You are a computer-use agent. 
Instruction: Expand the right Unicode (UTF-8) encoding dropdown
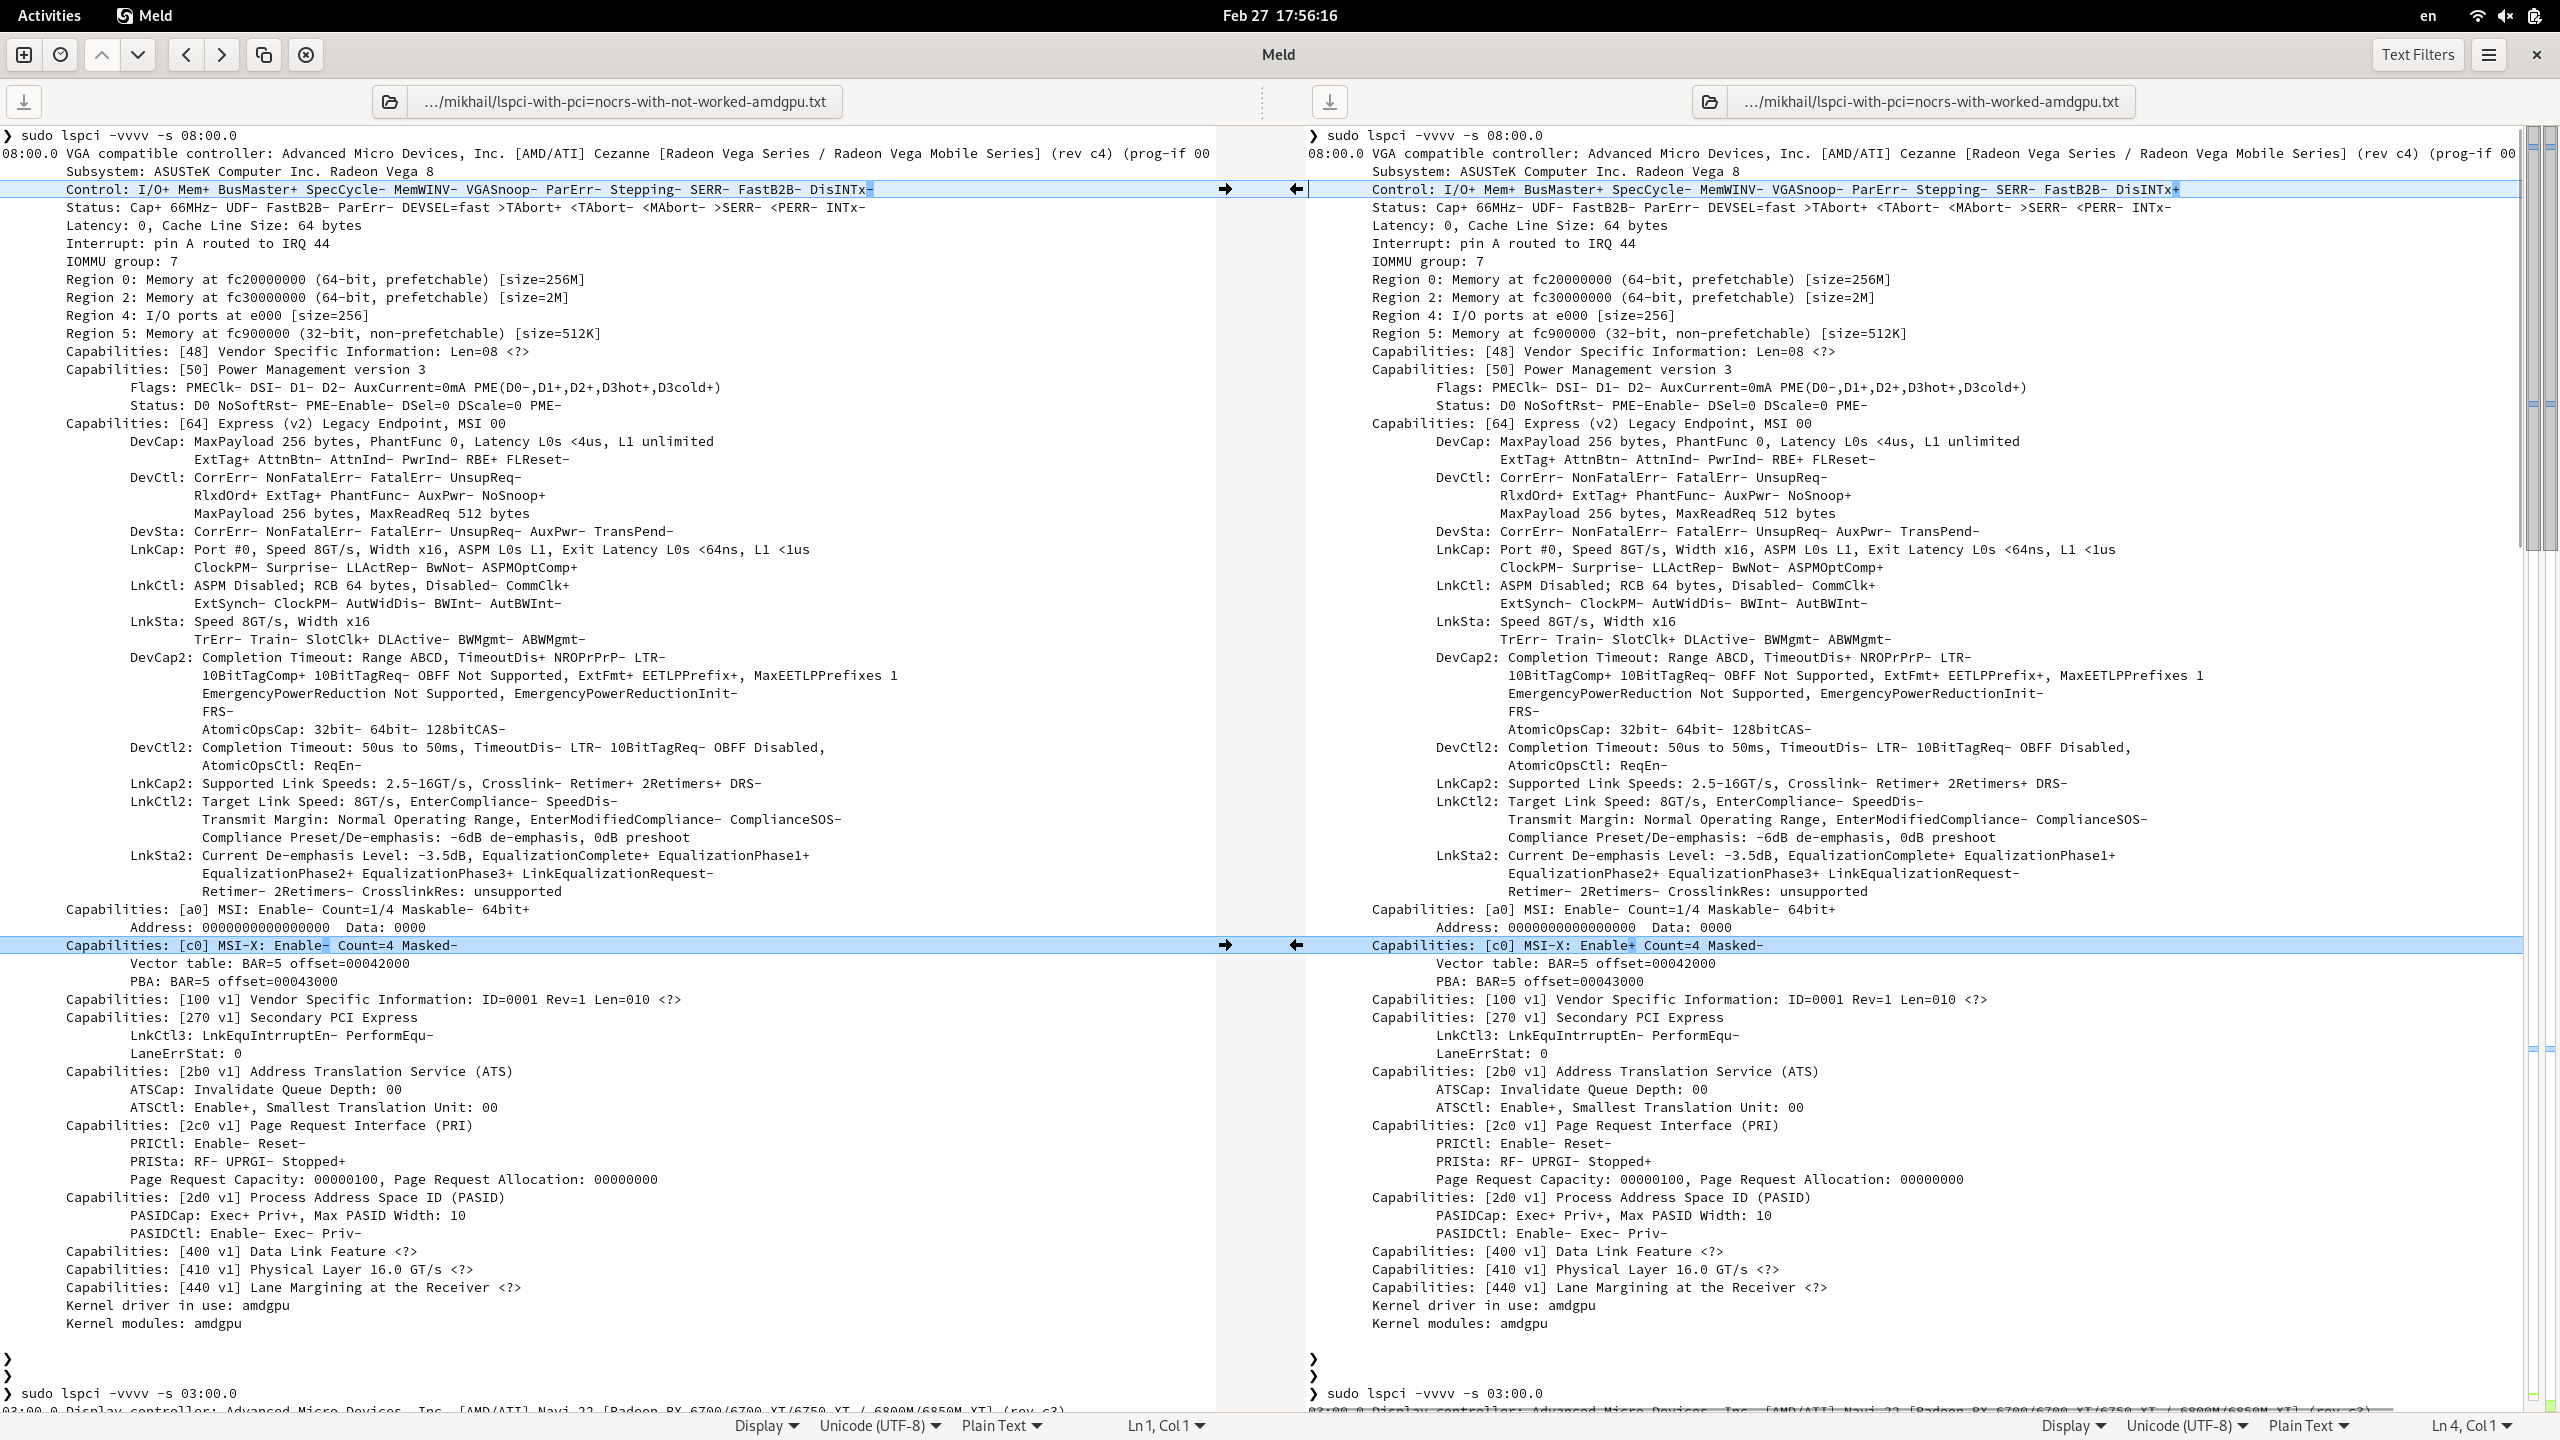(x=2187, y=1426)
